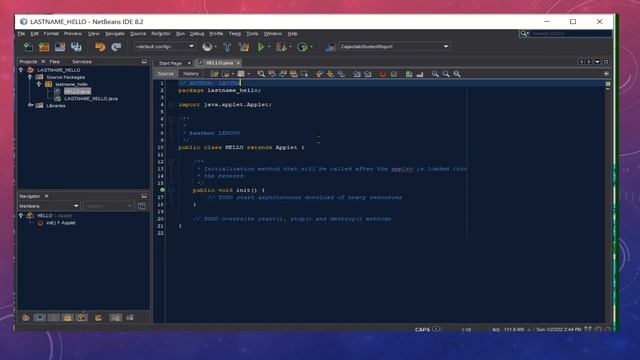The height and width of the screenshot is (360, 640).
Task: Click the first zoom magnifier in the editor toolbar
Action: [x=435, y=74]
